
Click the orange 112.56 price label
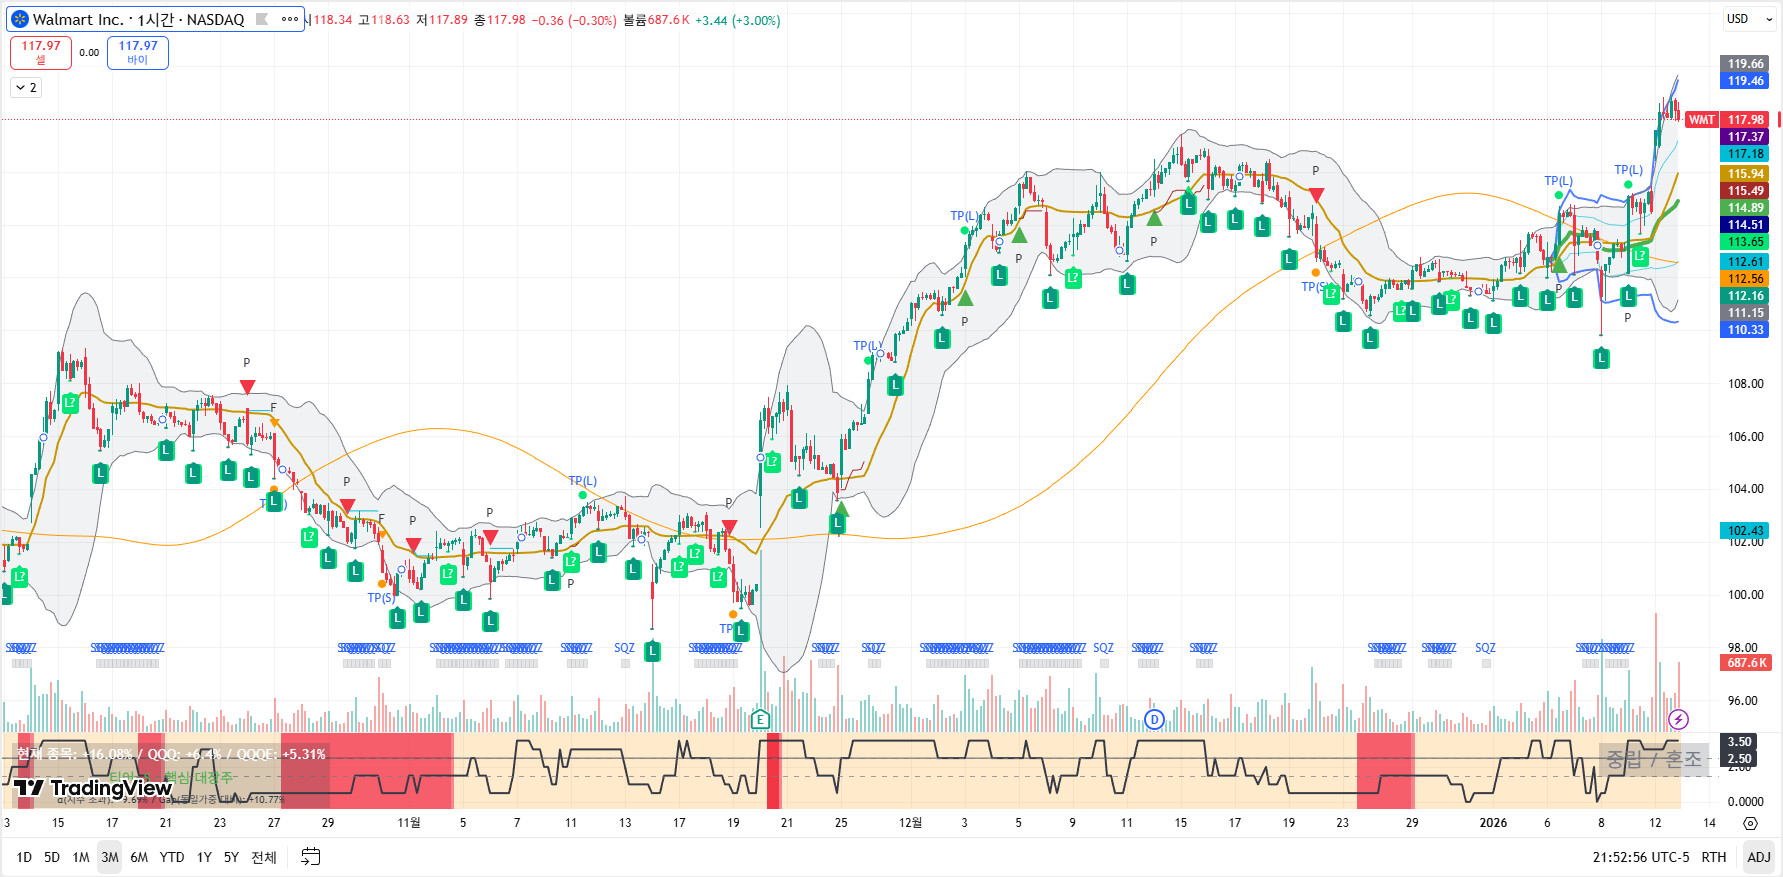(1746, 279)
